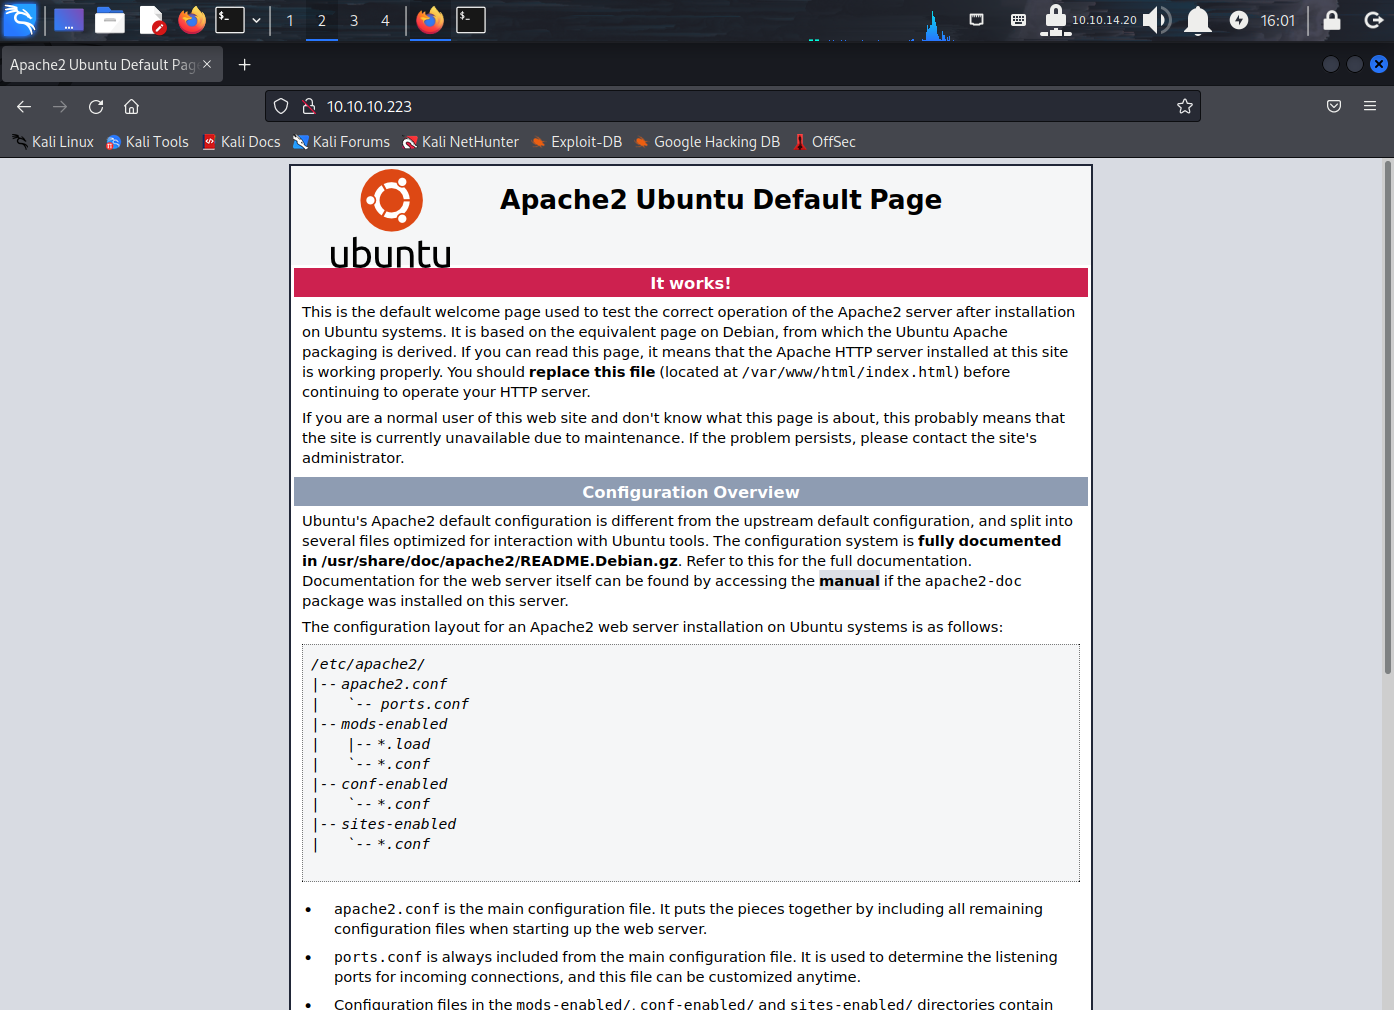Click the Ubuntu logo image
Screen dimensions: 1394x1010
tap(391, 219)
